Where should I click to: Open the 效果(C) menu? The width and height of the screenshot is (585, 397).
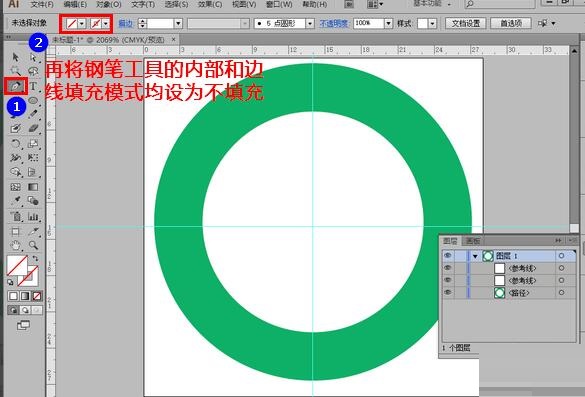click(210, 4)
